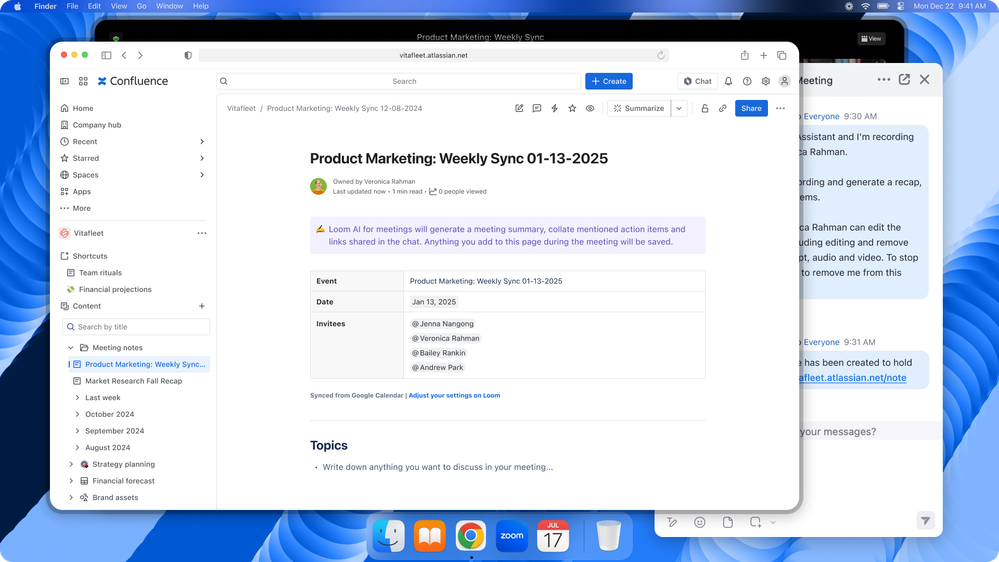Open a new Safari tab

tap(763, 55)
